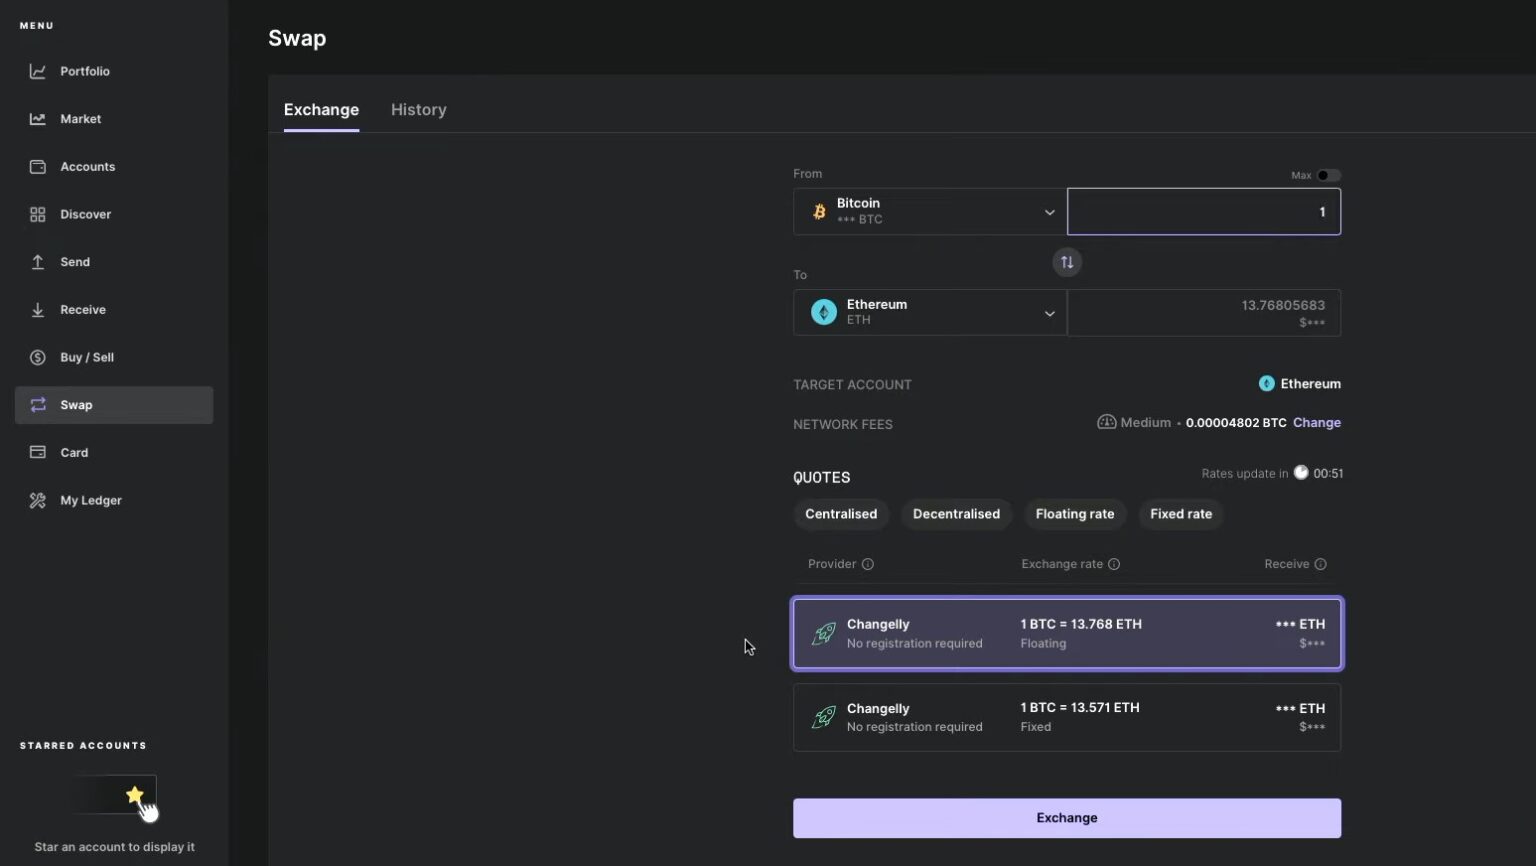1536x866 pixels.
Task: Select the Exchange tab
Action: 321,109
